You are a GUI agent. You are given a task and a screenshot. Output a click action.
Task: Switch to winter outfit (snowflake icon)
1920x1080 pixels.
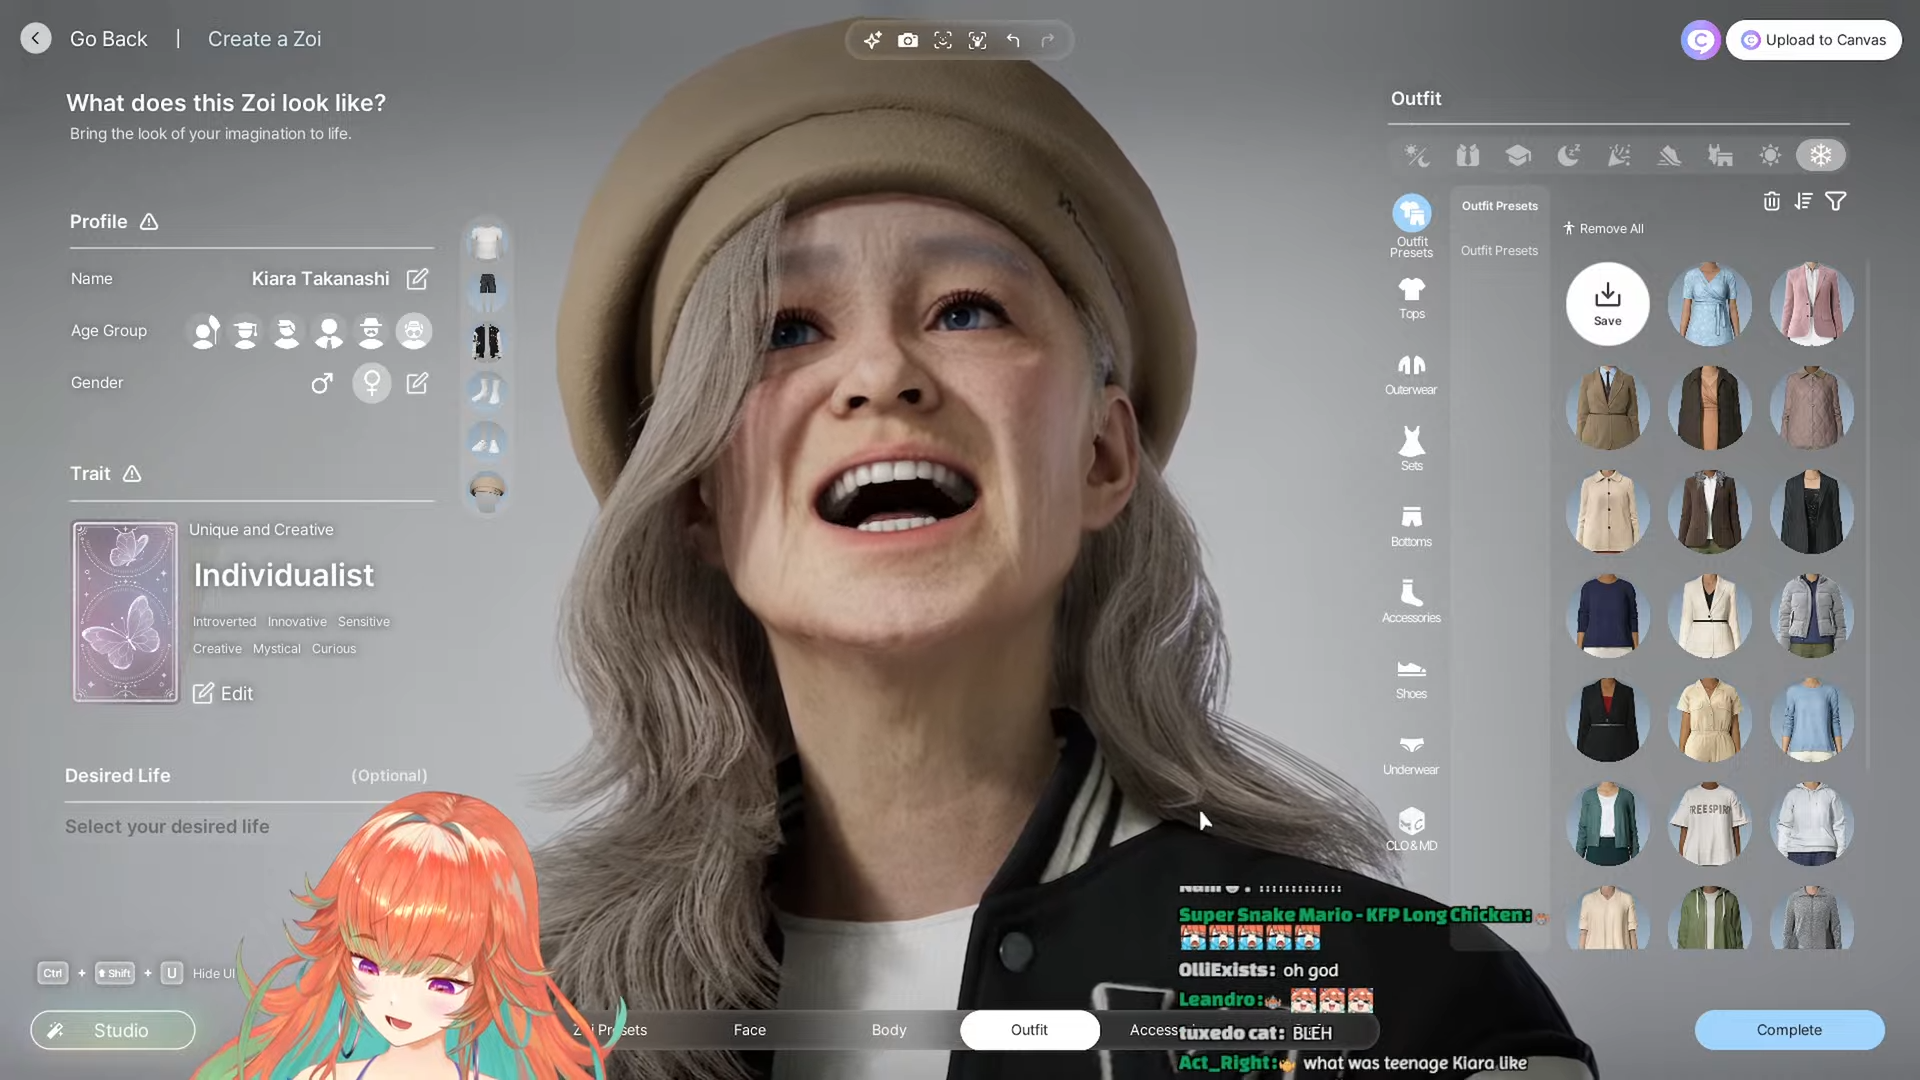(x=1820, y=156)
